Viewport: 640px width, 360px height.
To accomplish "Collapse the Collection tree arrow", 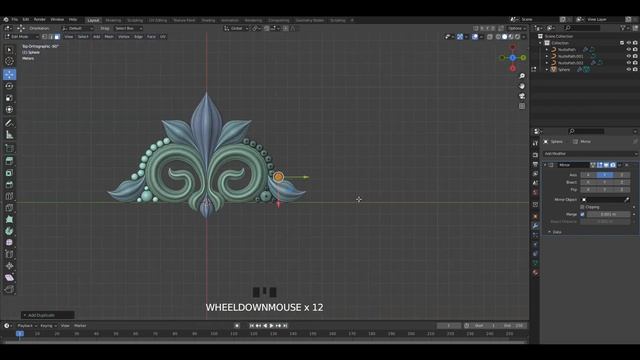I will point(540,43).
